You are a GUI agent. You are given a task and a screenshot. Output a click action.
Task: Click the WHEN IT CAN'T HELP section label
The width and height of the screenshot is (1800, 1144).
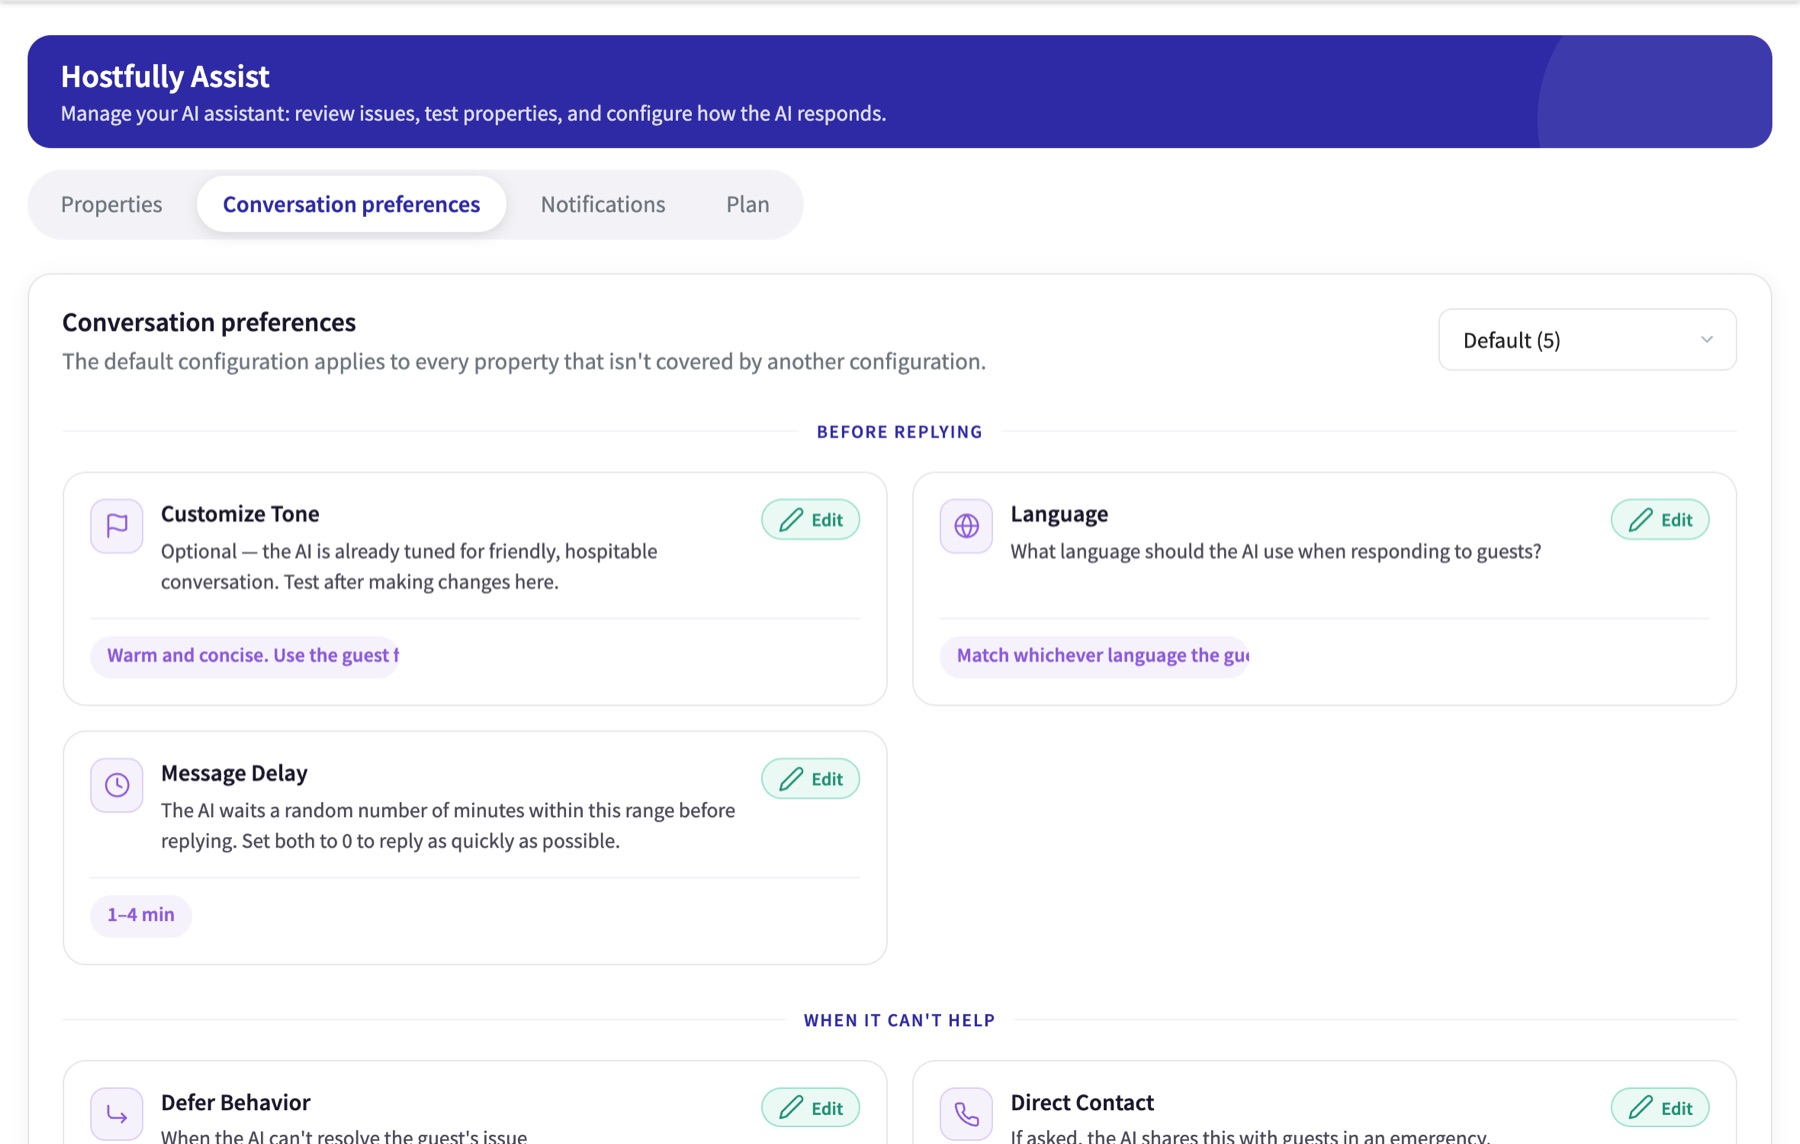click(899, 1021)
